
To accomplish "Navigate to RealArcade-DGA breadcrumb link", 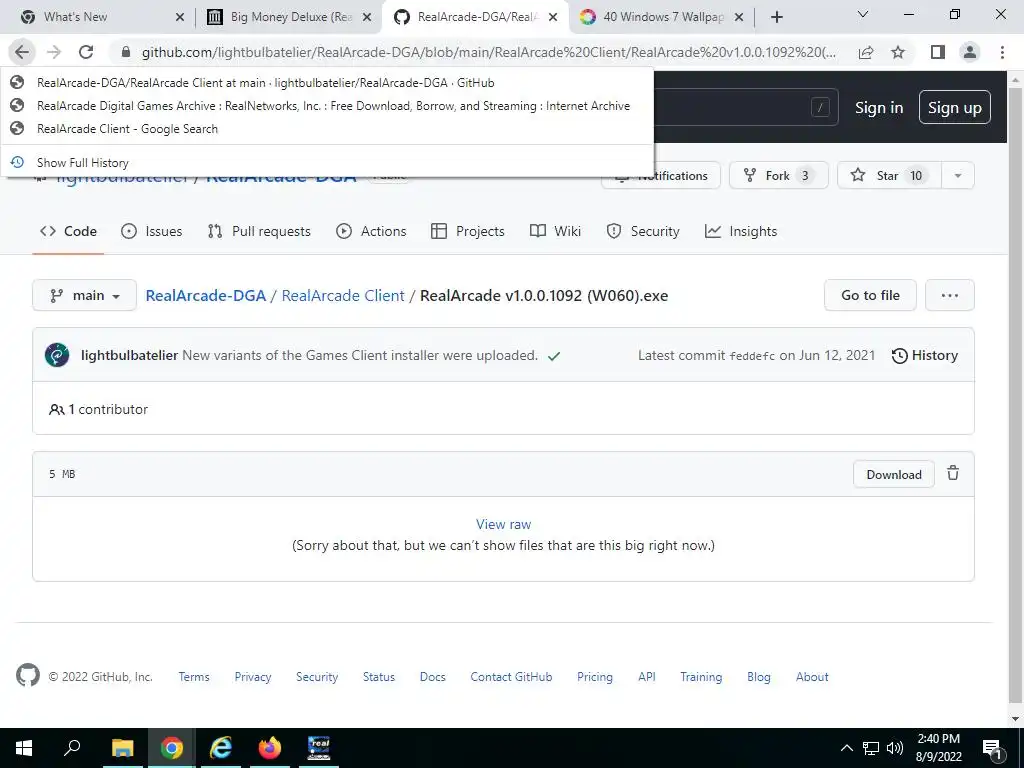I will pos(206,296).
